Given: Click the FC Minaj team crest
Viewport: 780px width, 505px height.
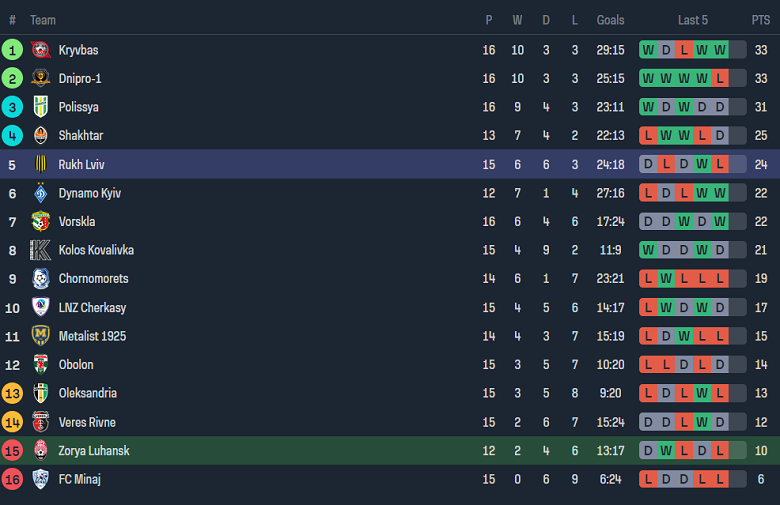Looking at the screenshot, I should click(41, 479).
